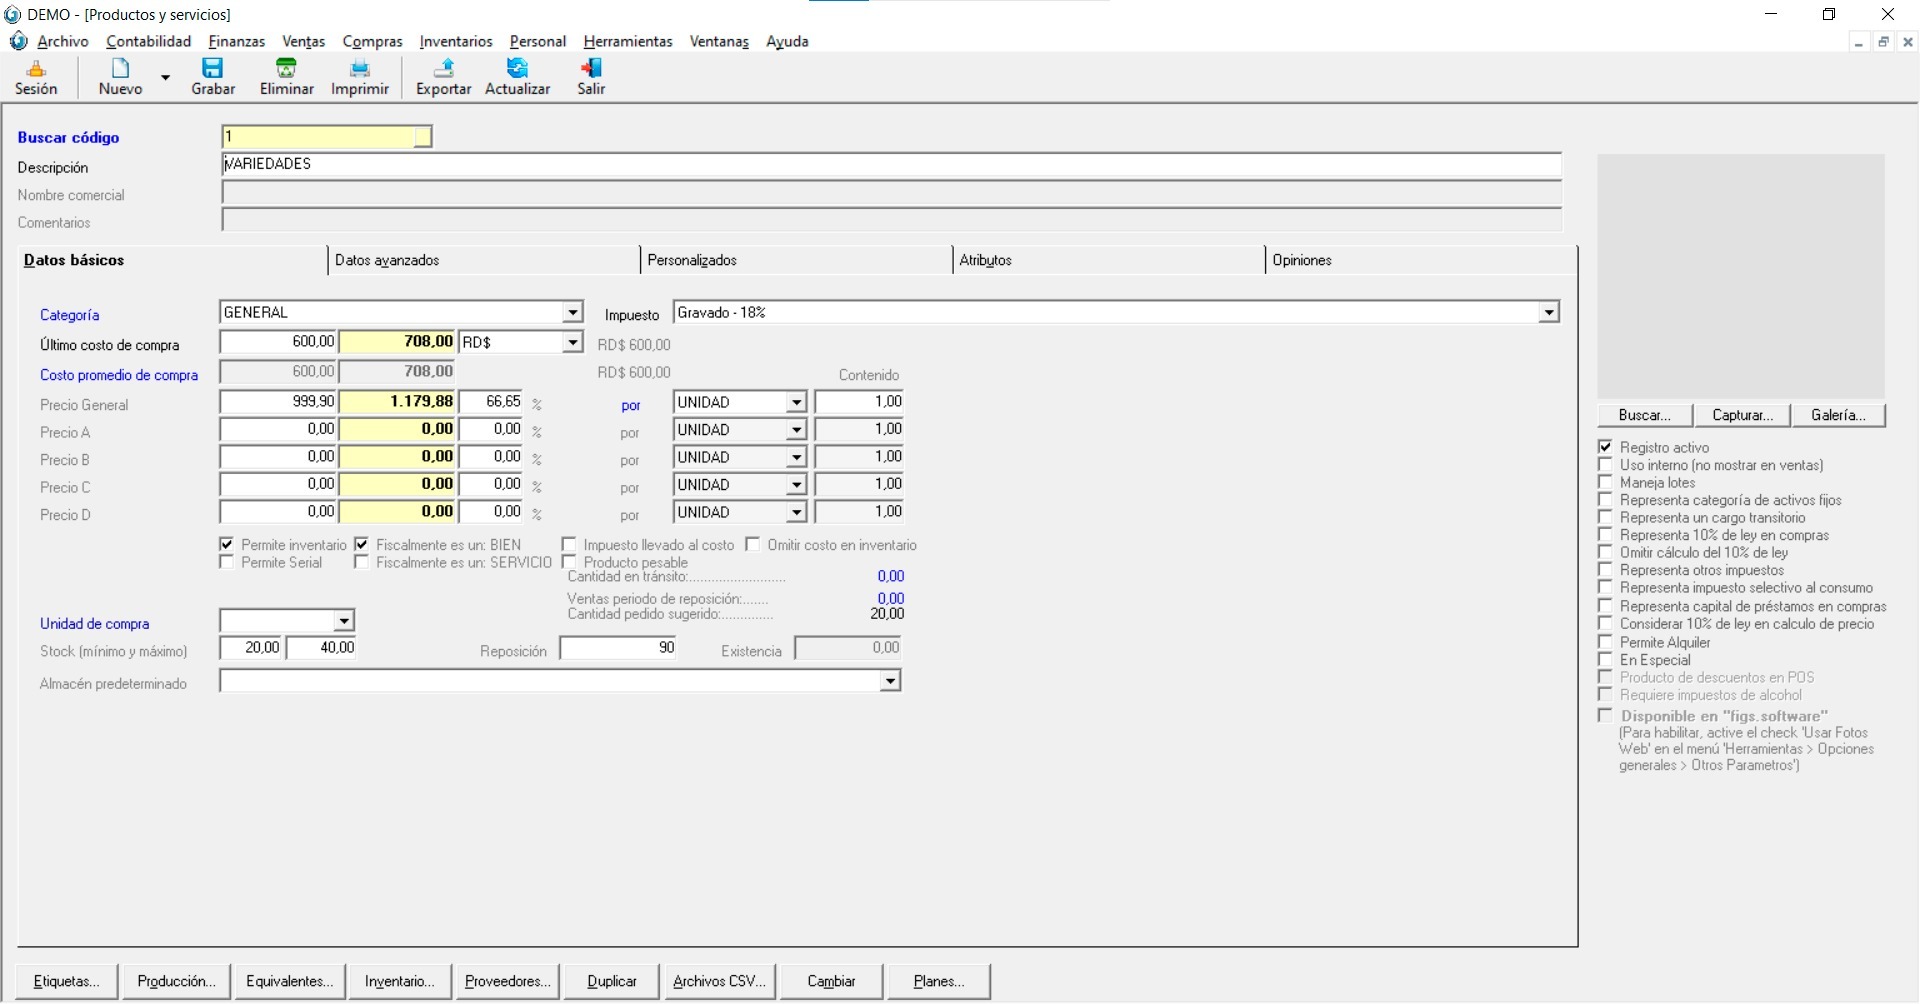This screenshot has width=1920, height=1004.
Task: Open the Categoría dropdown
Action: tap(572, 313)
